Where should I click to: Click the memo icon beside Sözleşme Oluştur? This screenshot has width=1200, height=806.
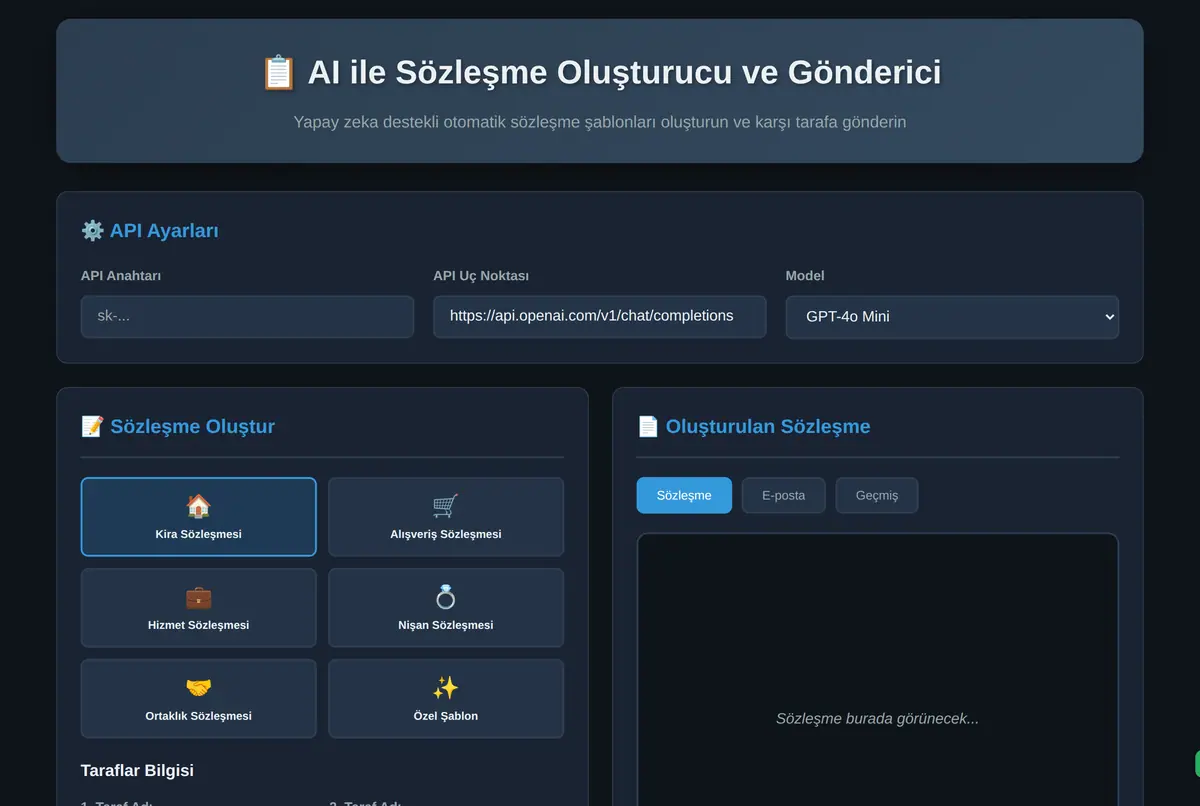[92, 427]
